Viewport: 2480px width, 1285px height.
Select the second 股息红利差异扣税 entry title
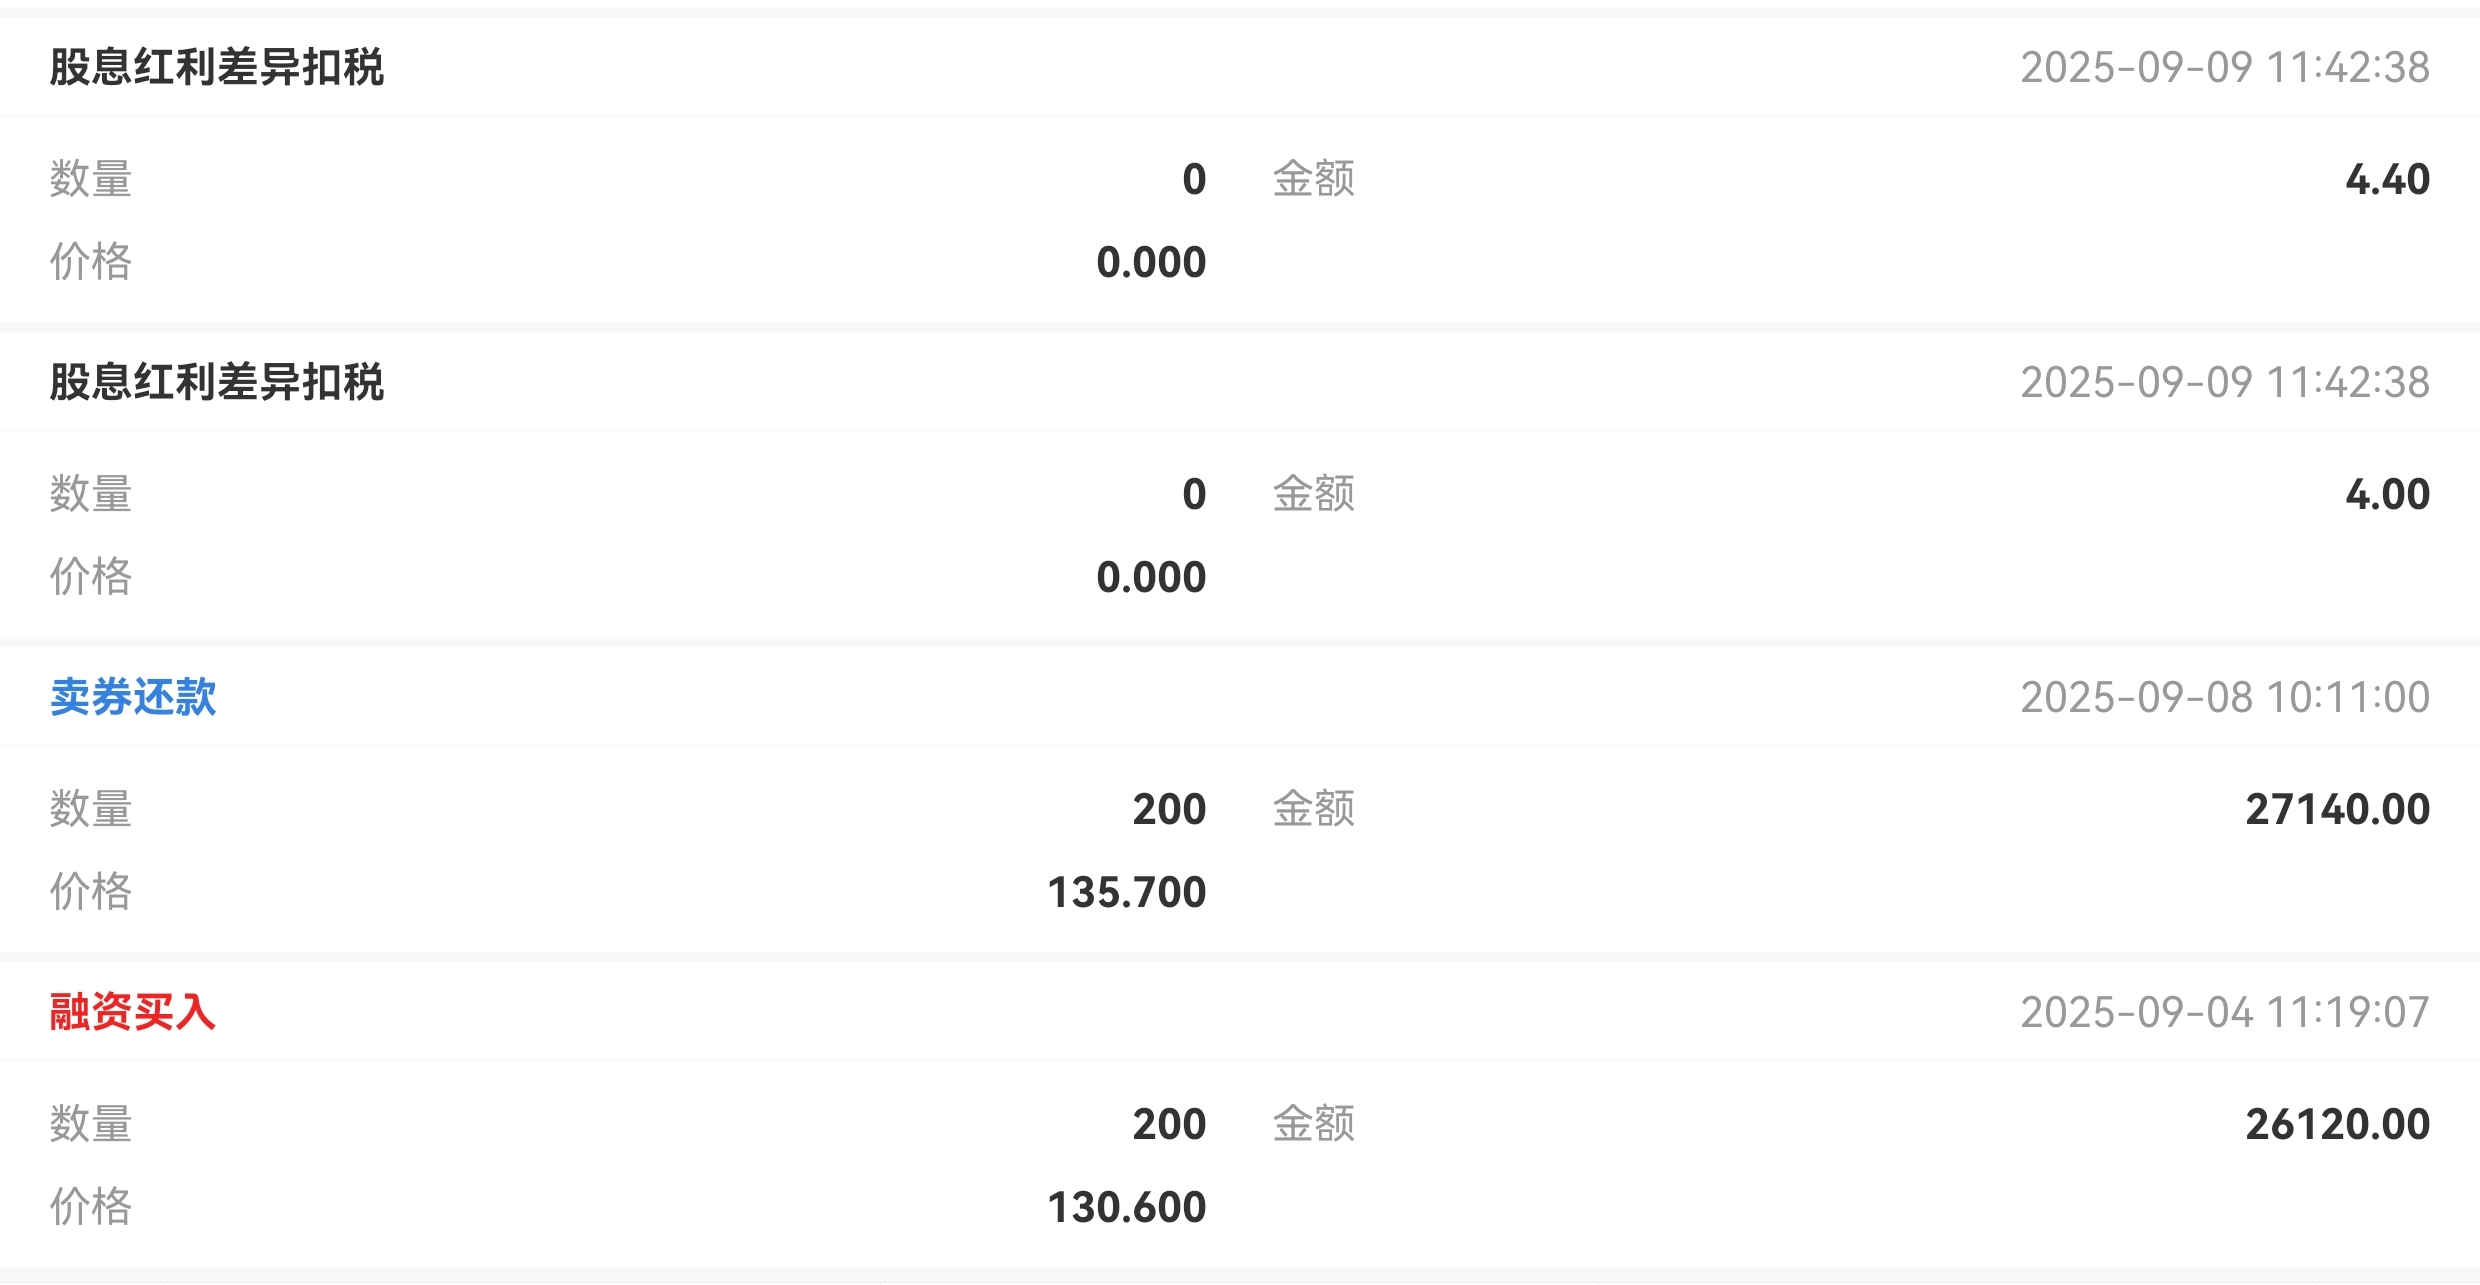click(217, 382)
